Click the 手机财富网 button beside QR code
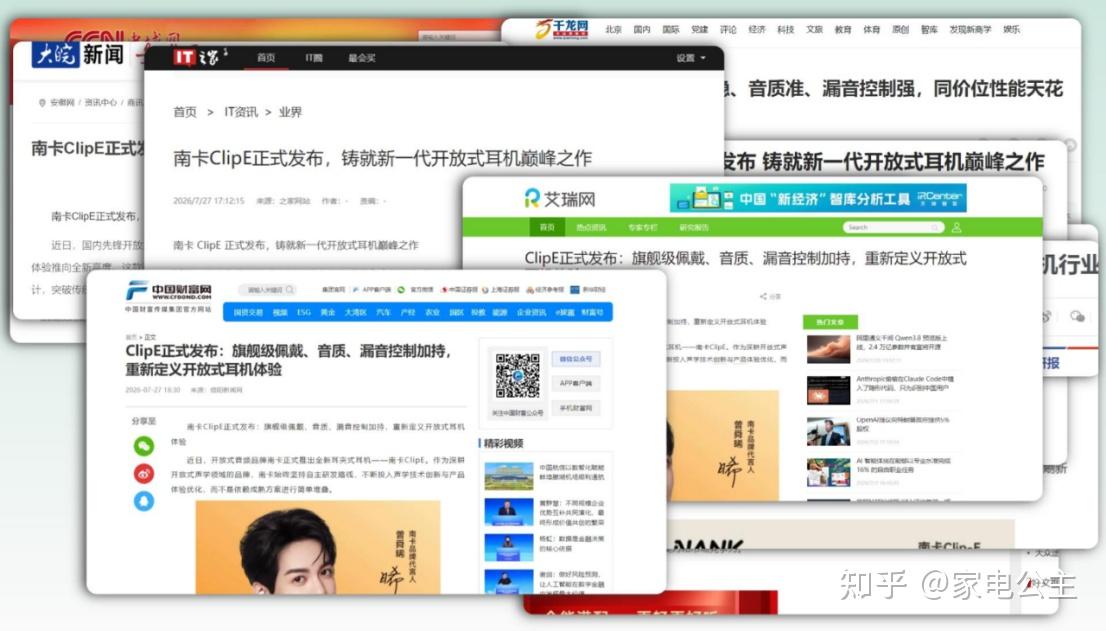 (x=576, y=408)
